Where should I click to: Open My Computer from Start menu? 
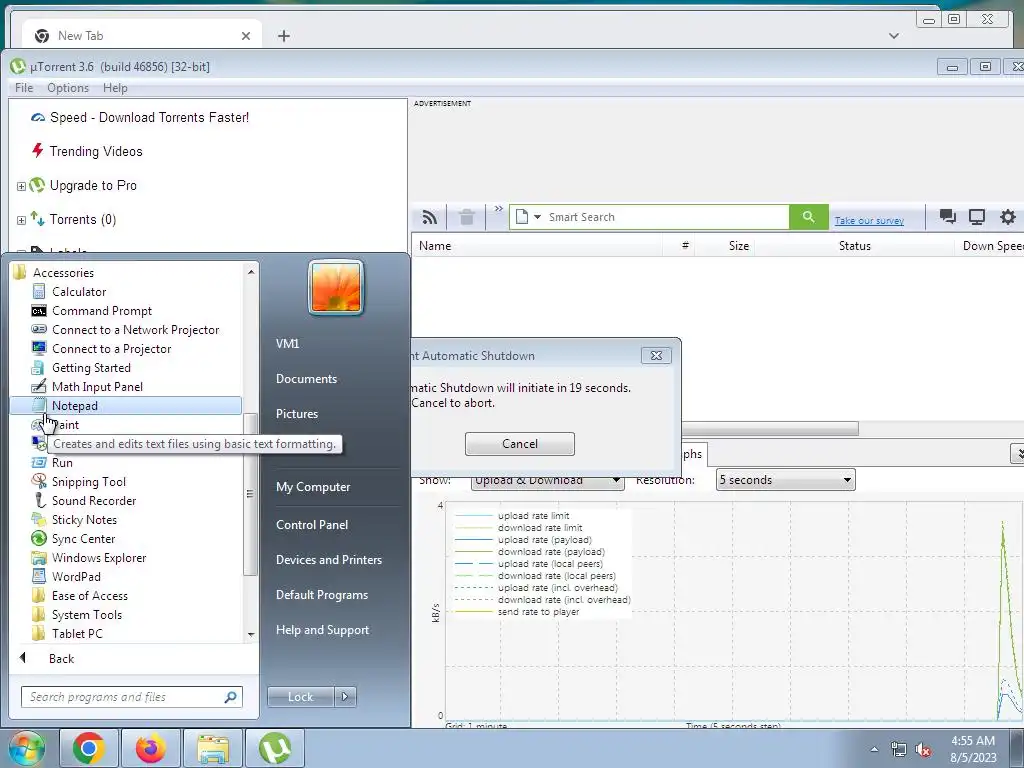(x=313, y=487)
